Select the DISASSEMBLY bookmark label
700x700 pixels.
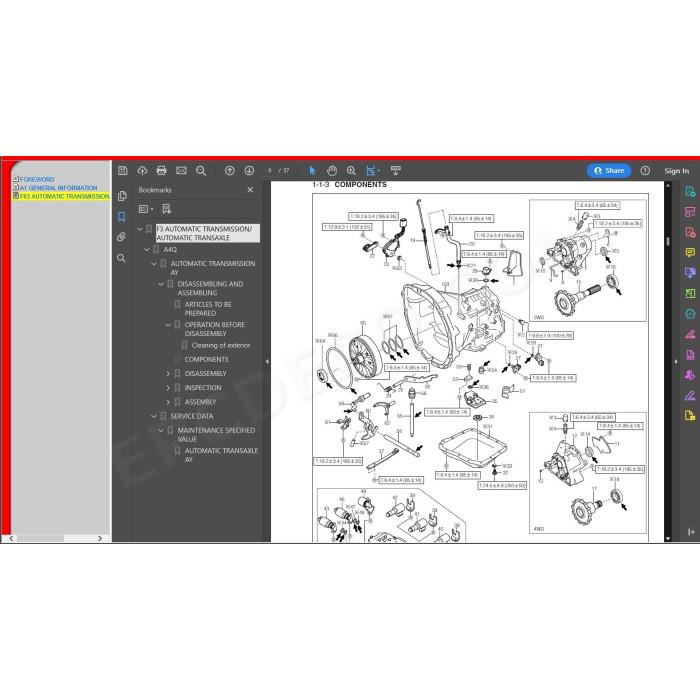(205, 373)
